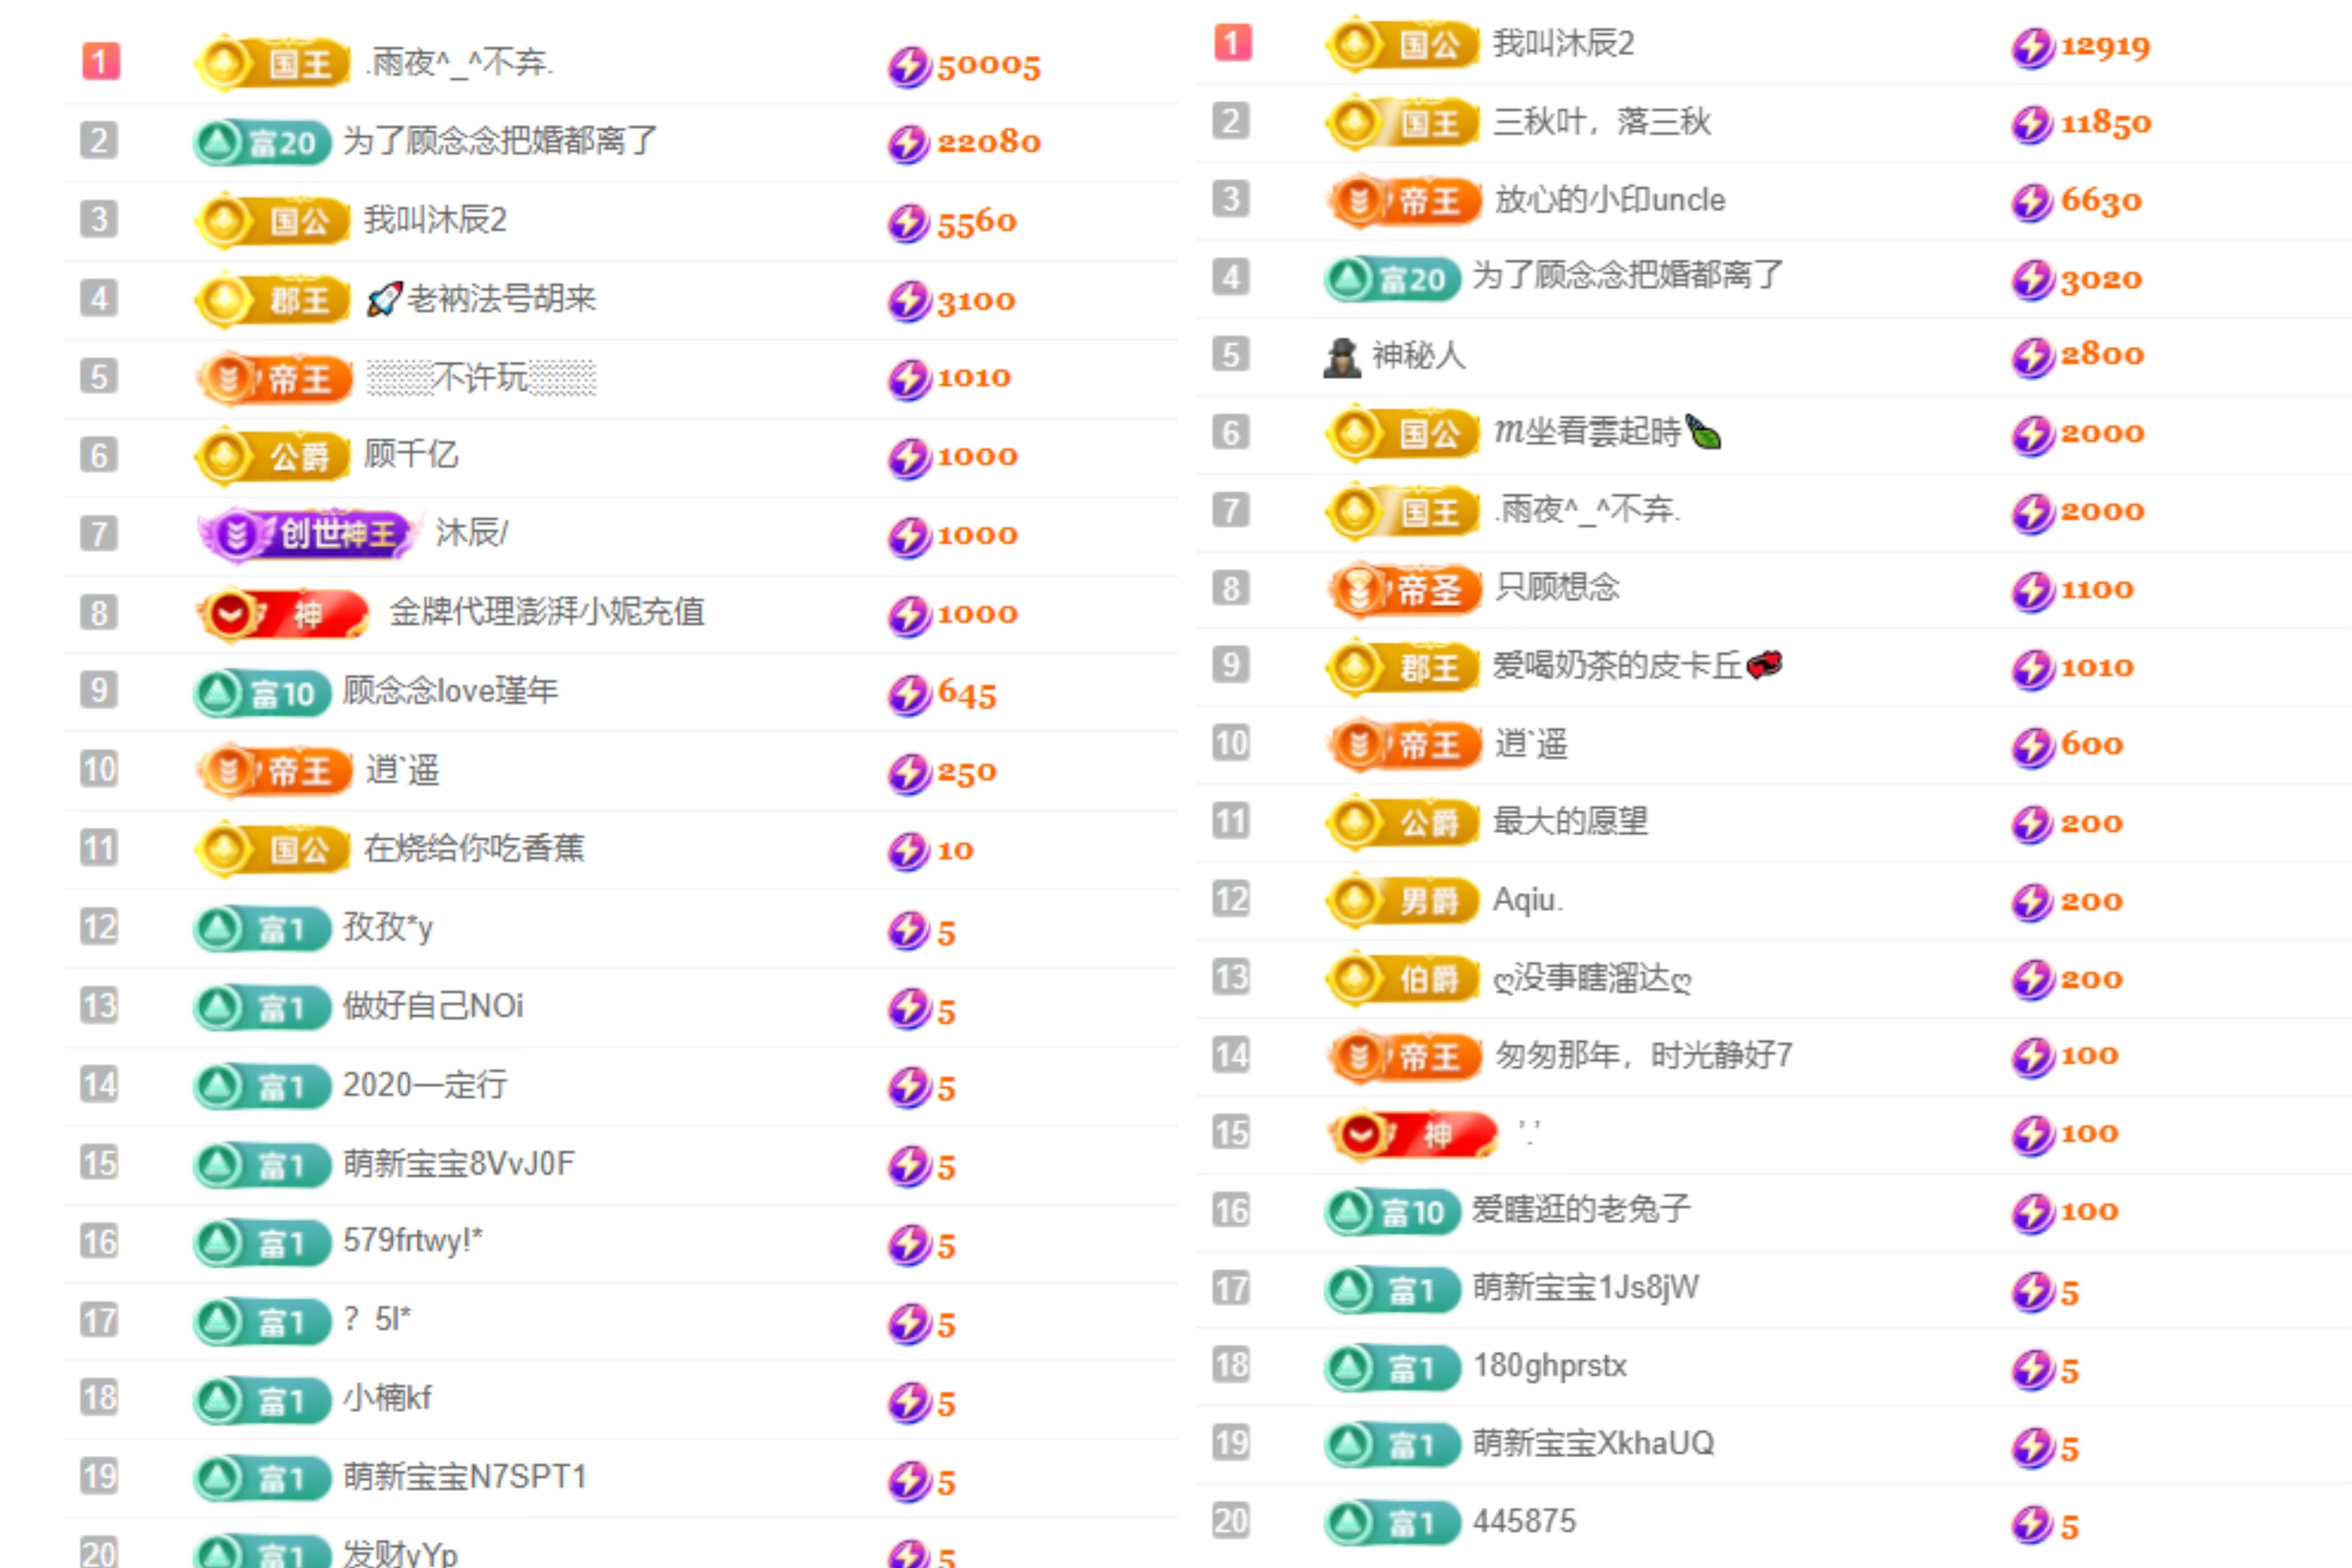
Task: Click the red 神 badge beside 金牌代理澎湃小妮充值
Action: [282, 613]
